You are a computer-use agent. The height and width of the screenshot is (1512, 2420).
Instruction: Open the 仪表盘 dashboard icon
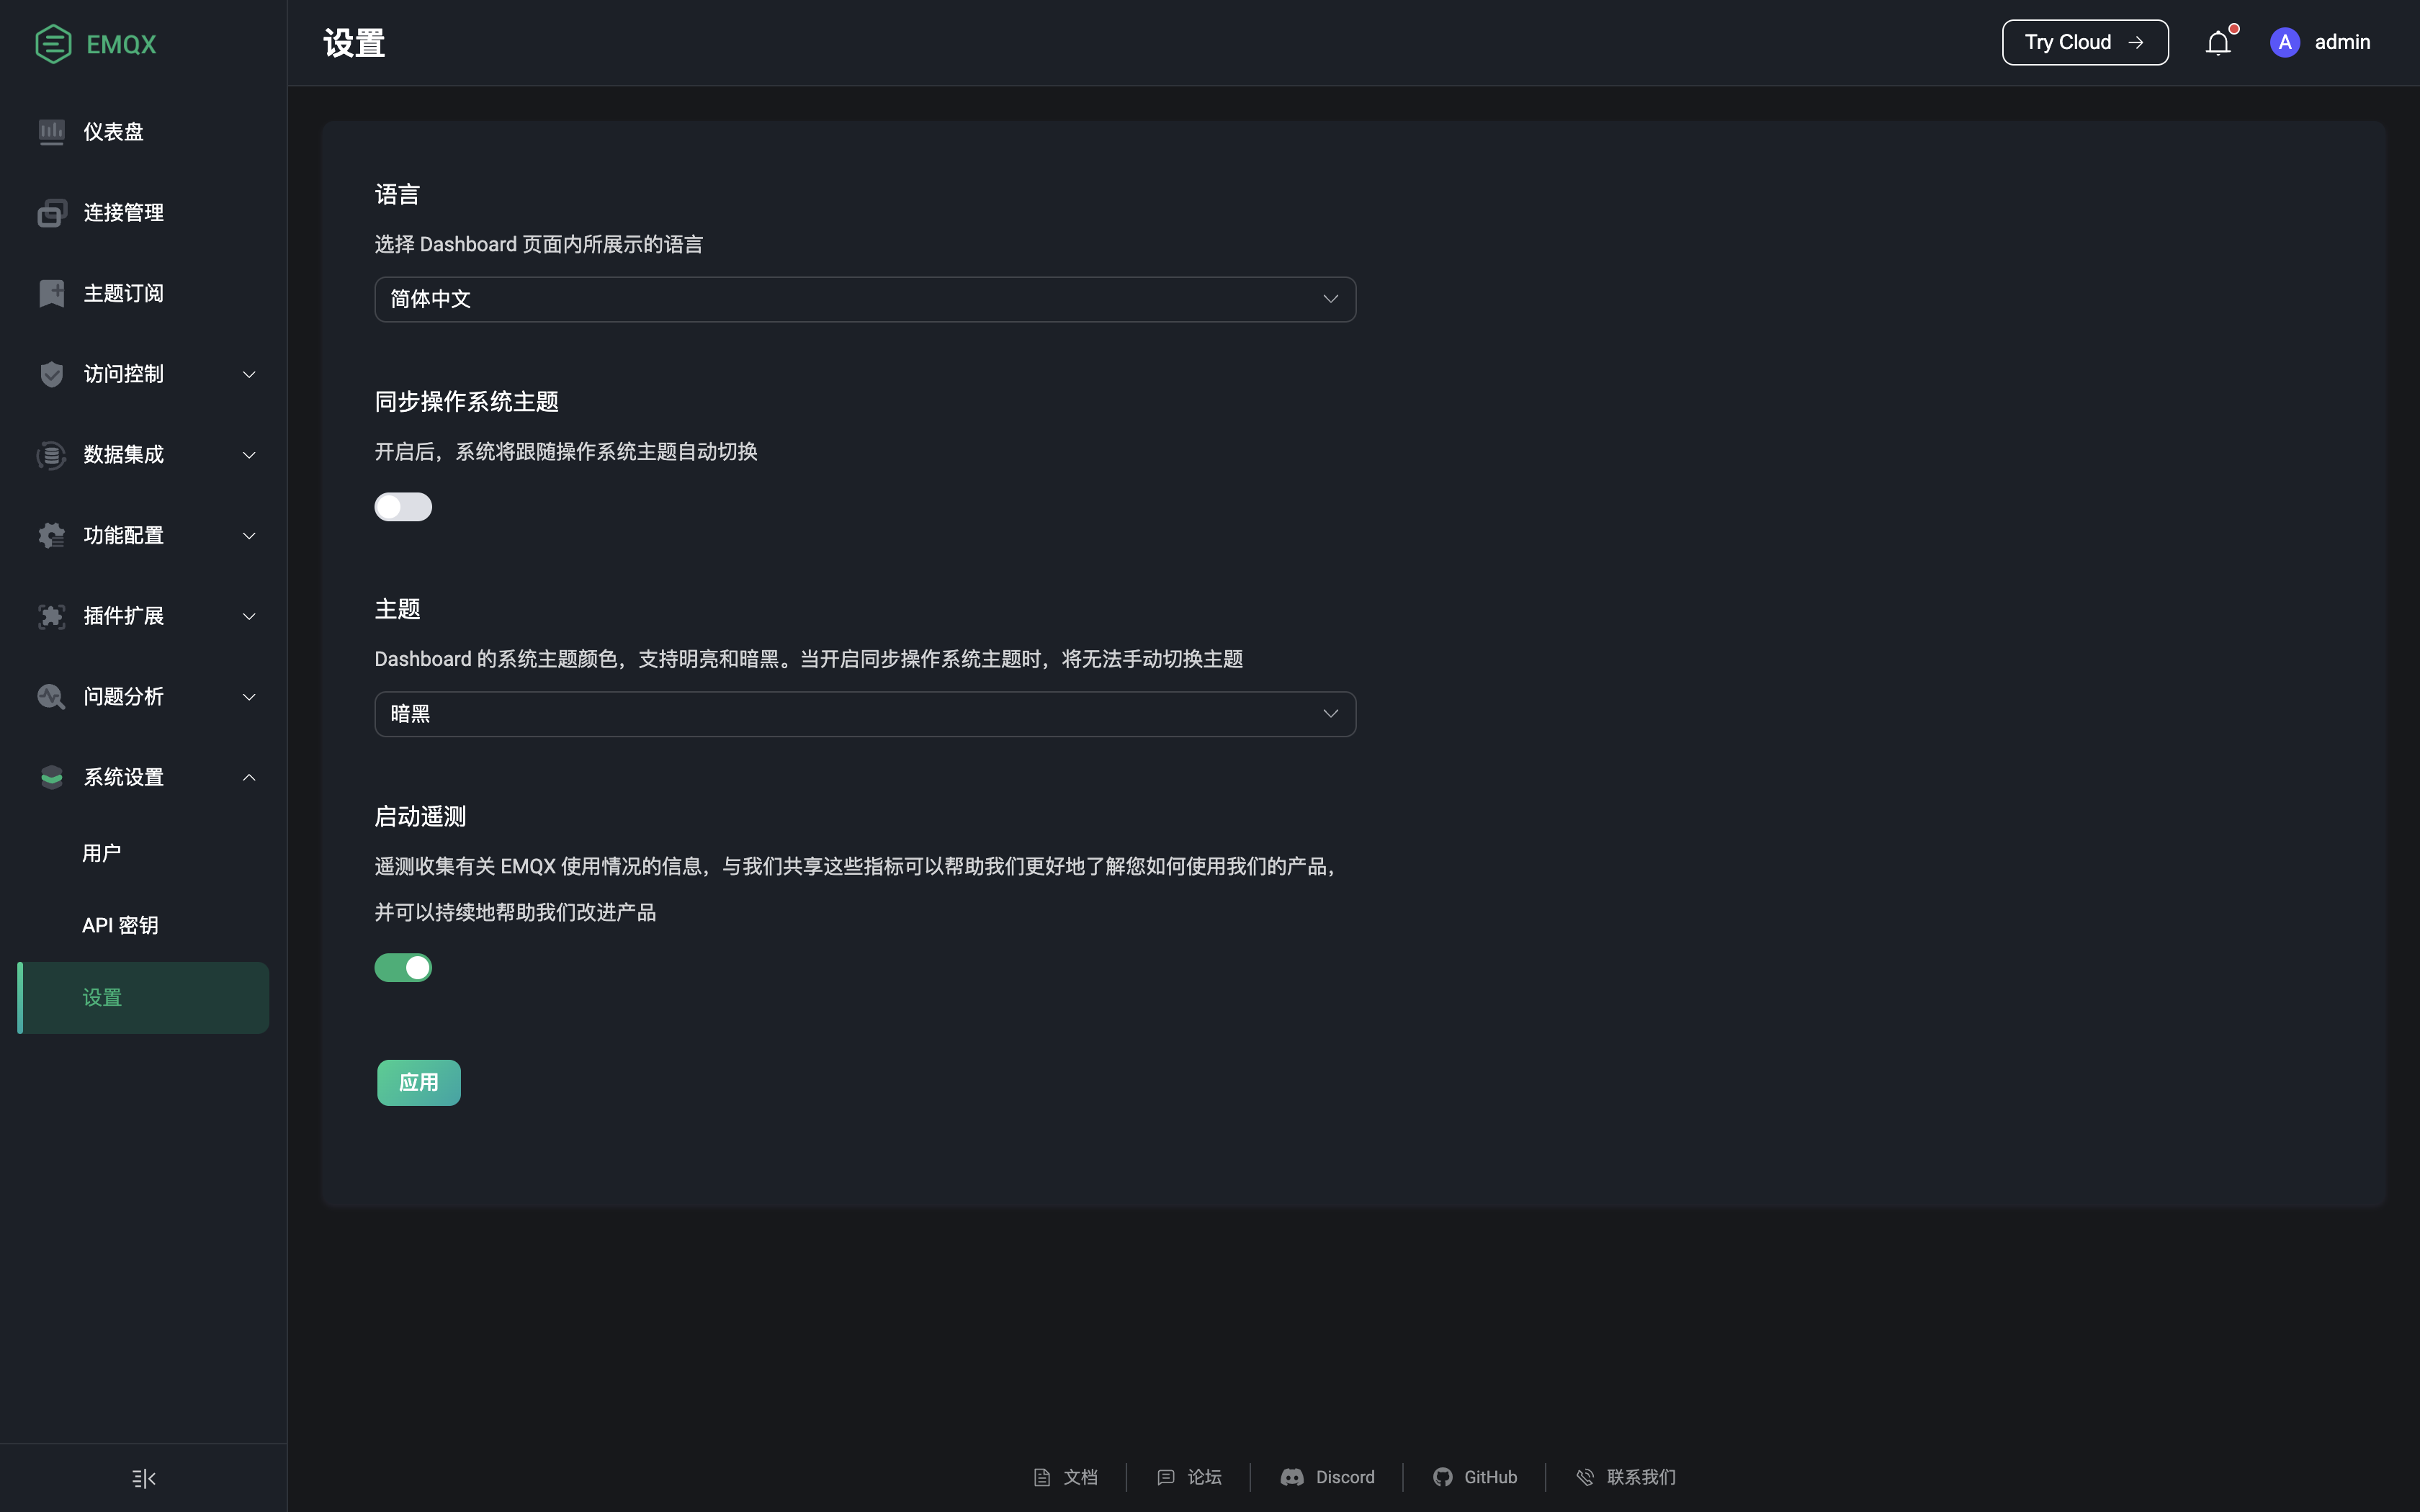pos(52,131)
